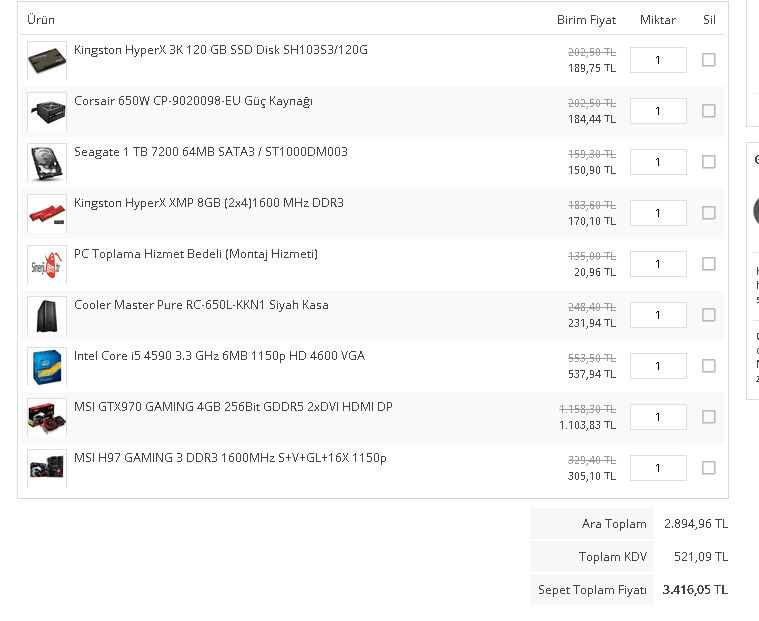Open Cooler Master Pure RC-650L-KKN1 link
The height and width of the screenshot is (621, 759).
201,305
